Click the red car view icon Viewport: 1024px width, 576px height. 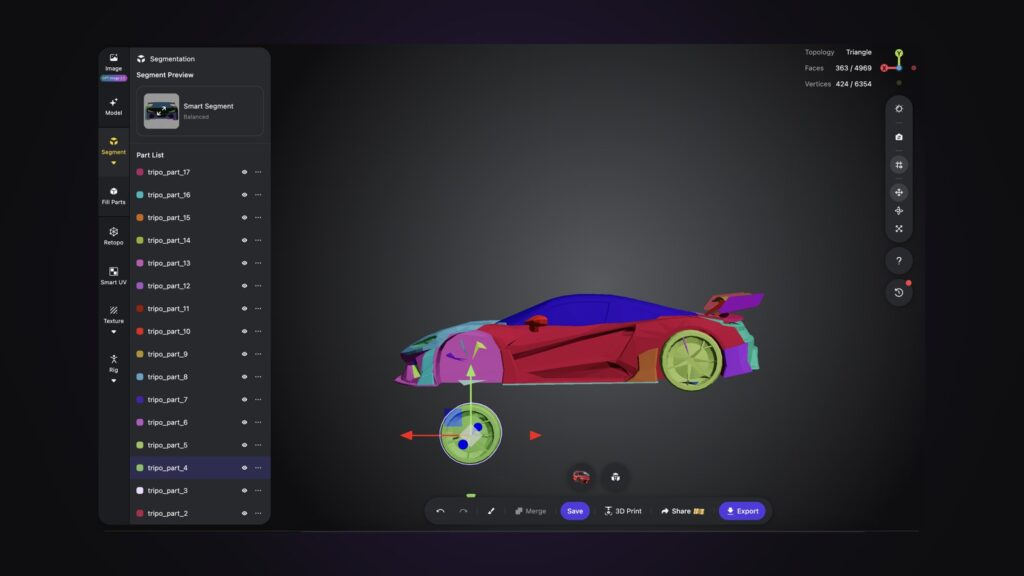(x=581, y=477)
